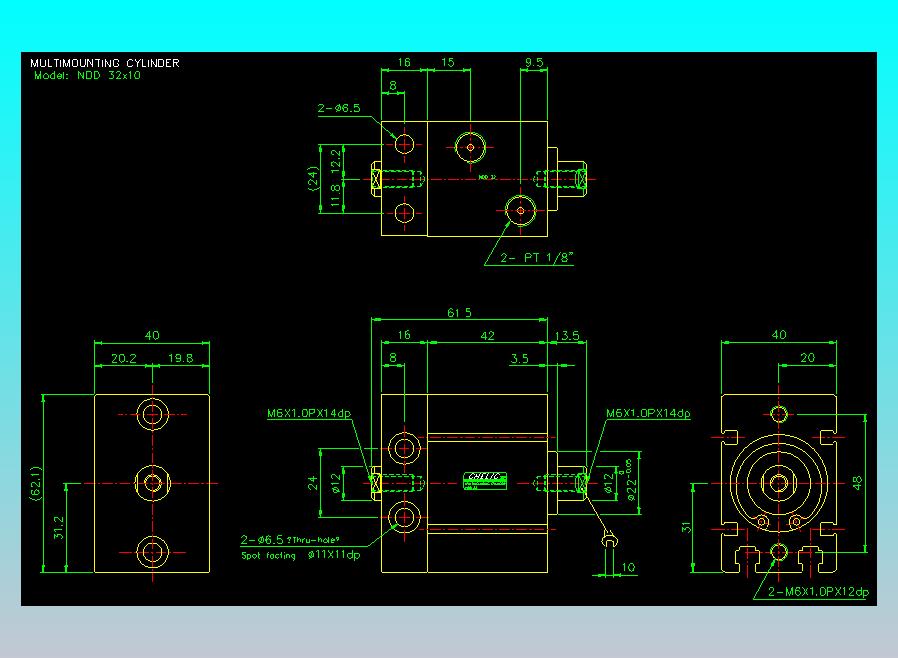This screenshot has height=658, width=898.
Task: Select the MULTIMOUNTING CYLINDER title text
Action: [x=105, y=63]
